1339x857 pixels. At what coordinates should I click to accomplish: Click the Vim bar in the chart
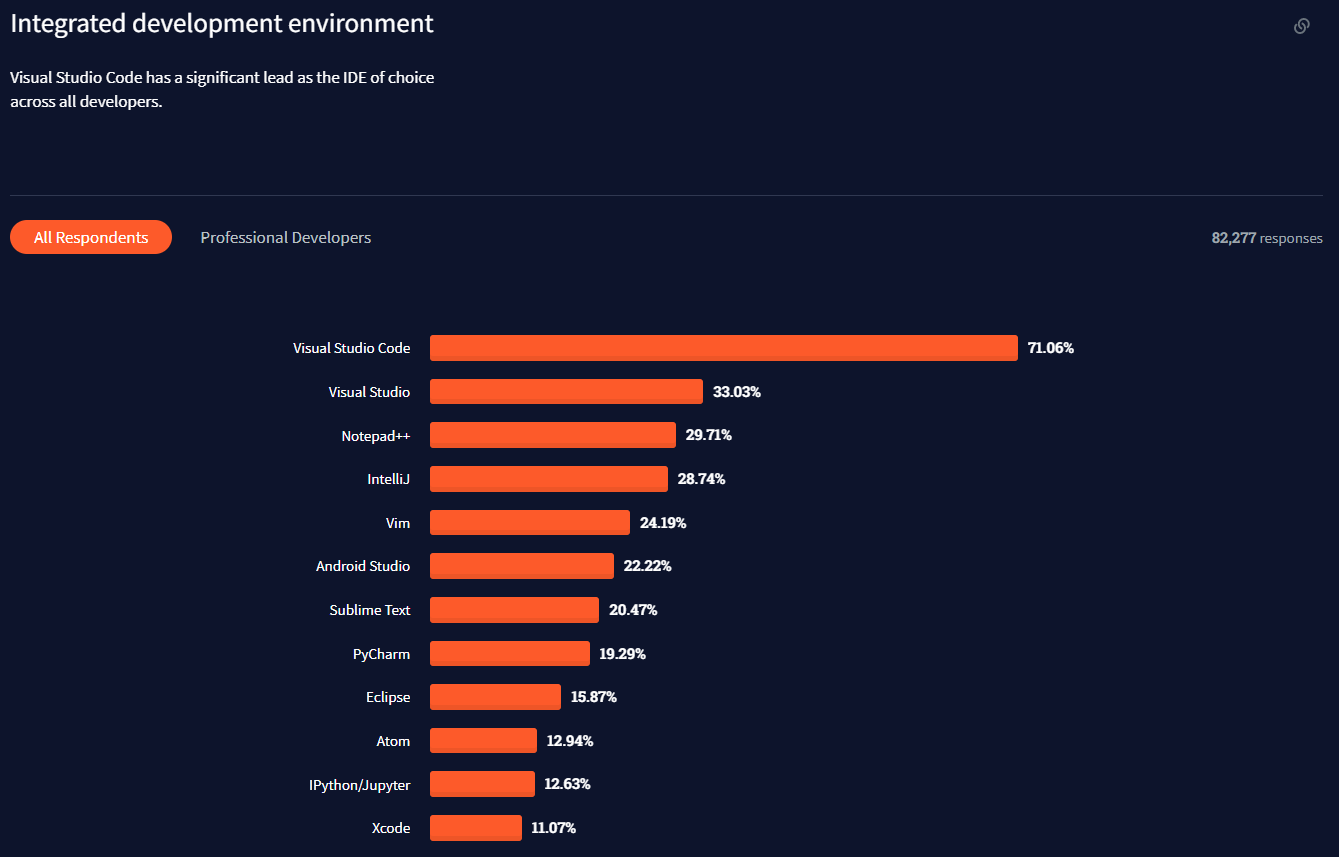[530, 522]
